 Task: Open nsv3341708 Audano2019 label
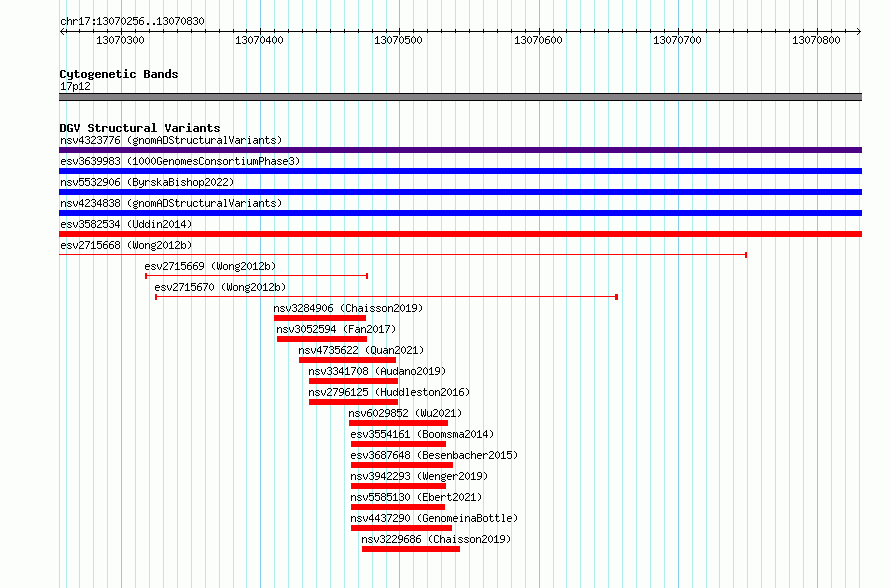tap(377, 371)
